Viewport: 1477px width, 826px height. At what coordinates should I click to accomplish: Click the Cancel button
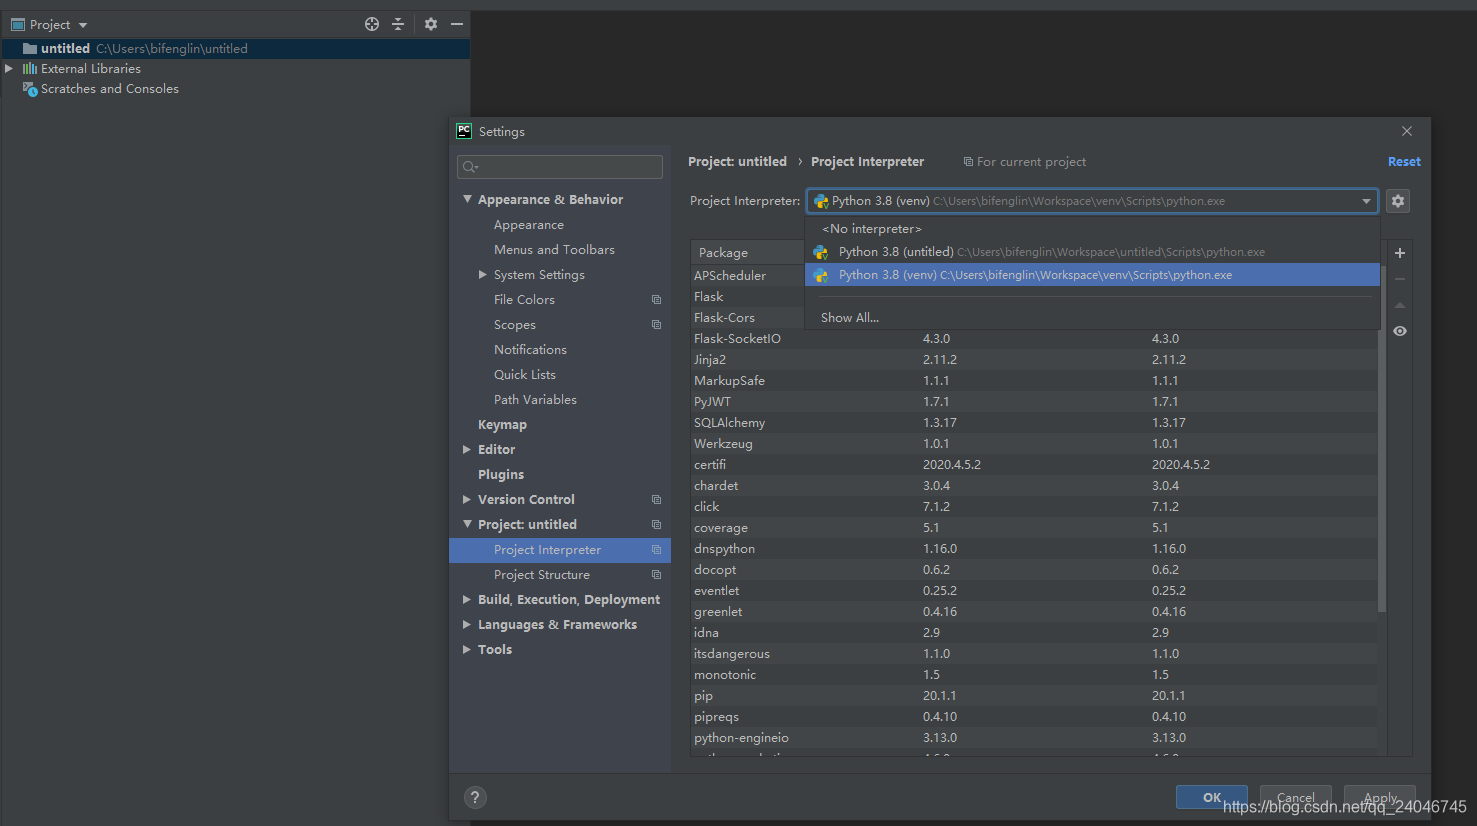(x=1295, y=797)
